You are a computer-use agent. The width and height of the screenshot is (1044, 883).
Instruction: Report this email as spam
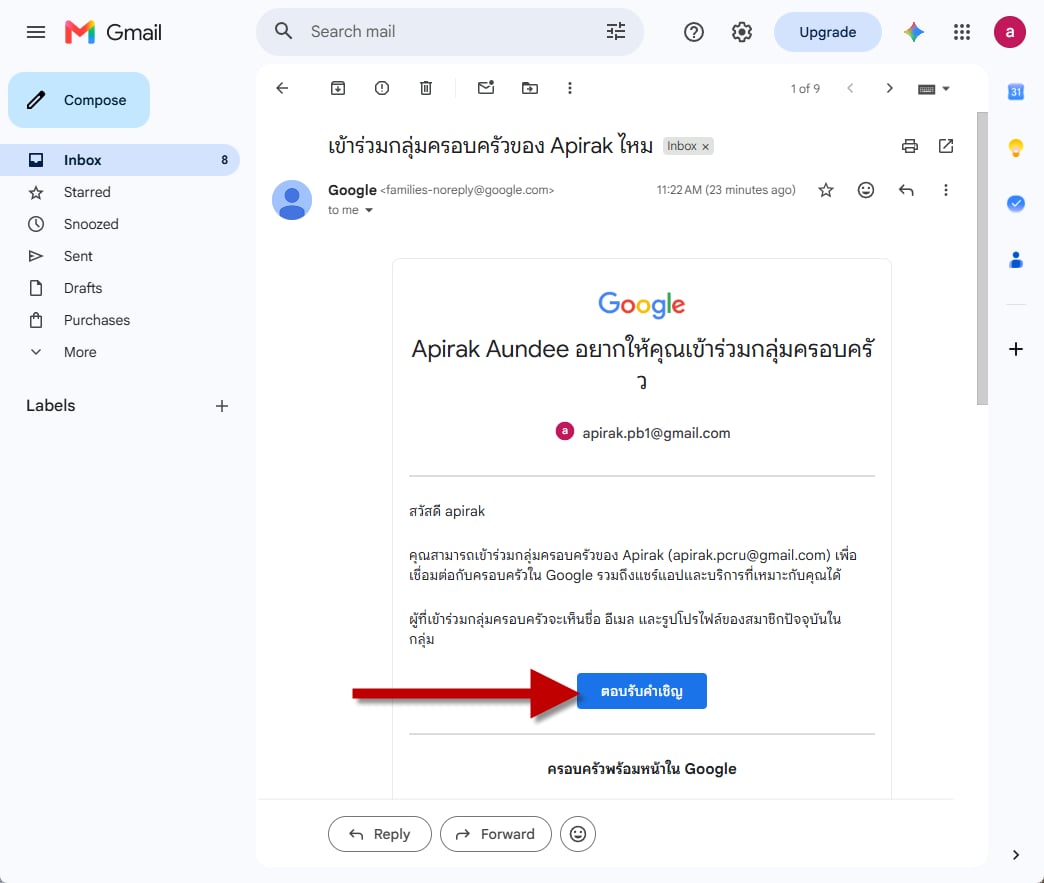(382, 88)
